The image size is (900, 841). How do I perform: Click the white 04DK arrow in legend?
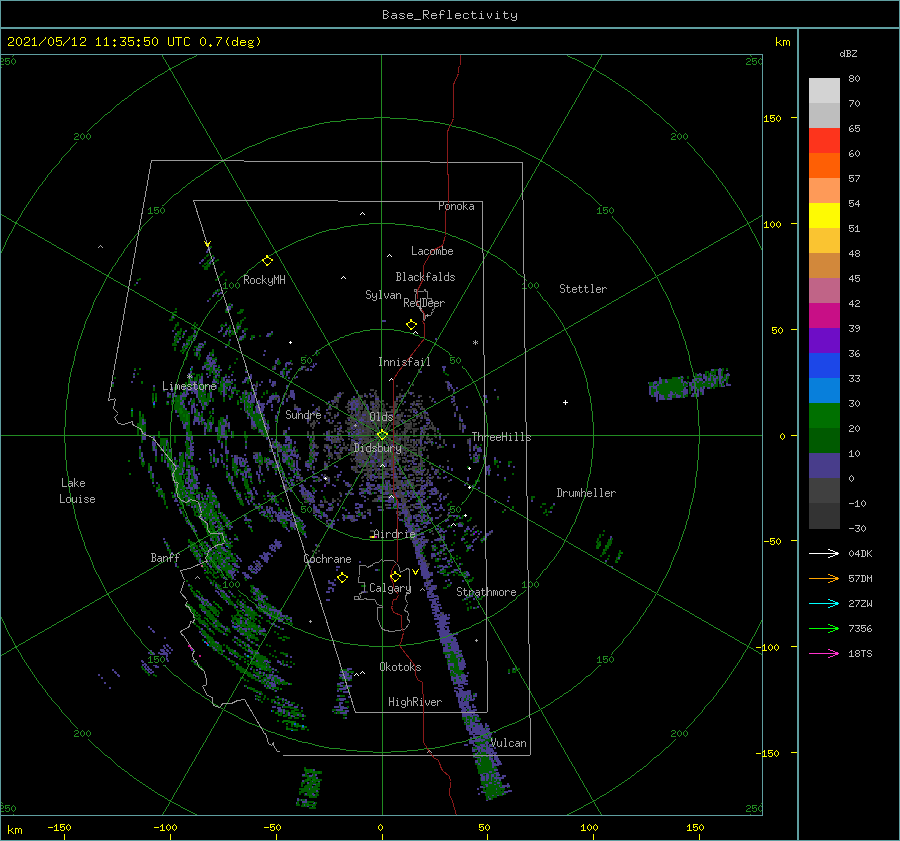coord(824,553)
